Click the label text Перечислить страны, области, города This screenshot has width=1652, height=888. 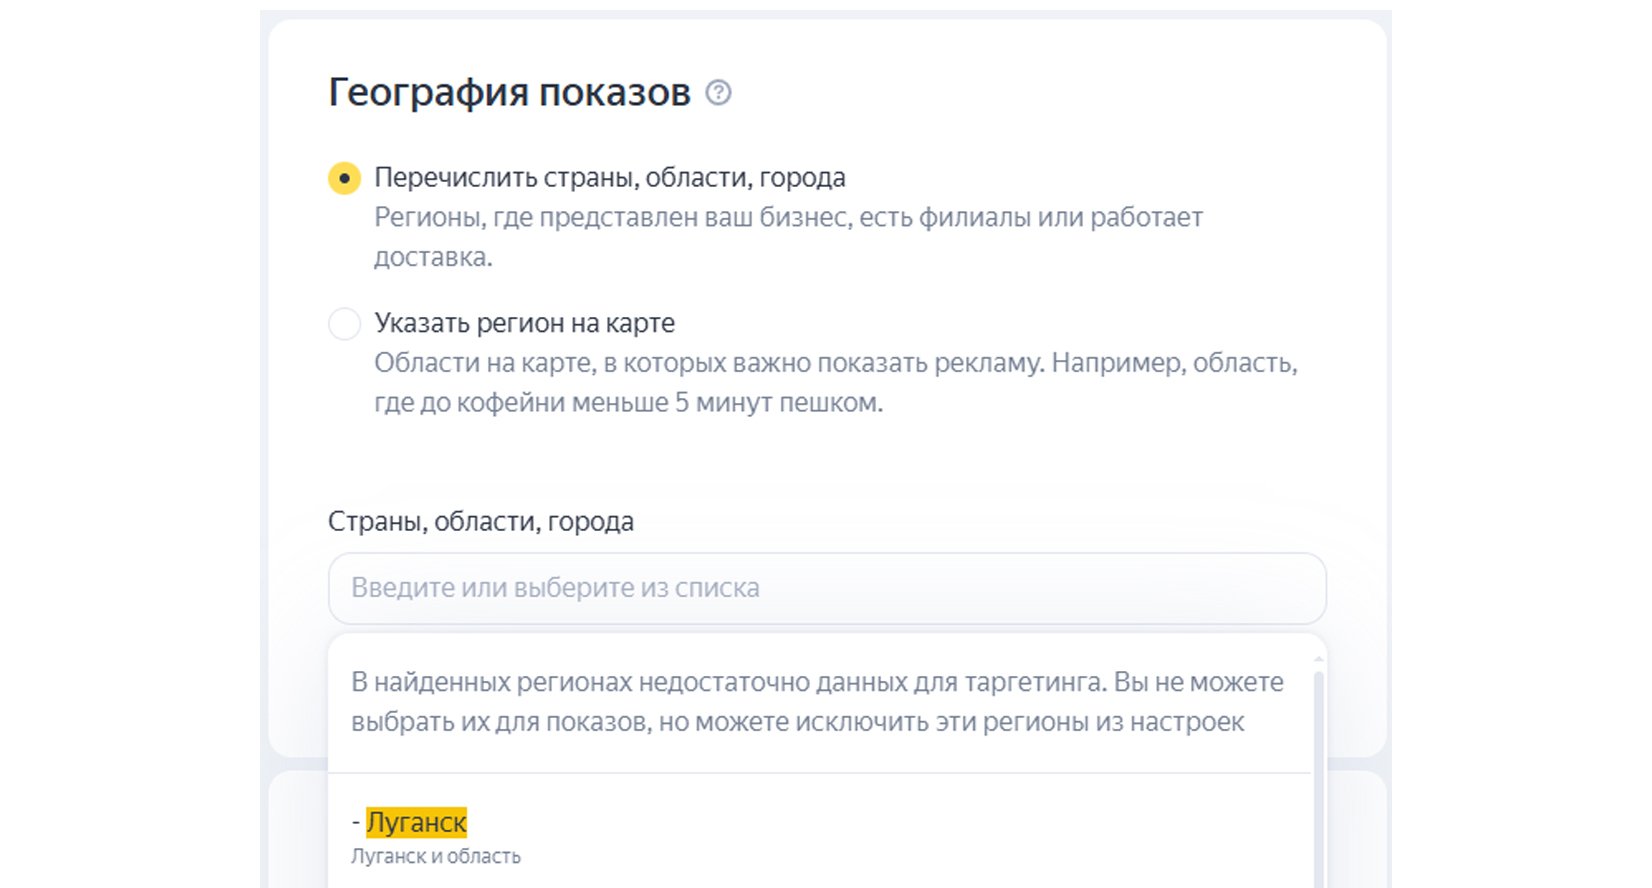(x=609, y=178)
